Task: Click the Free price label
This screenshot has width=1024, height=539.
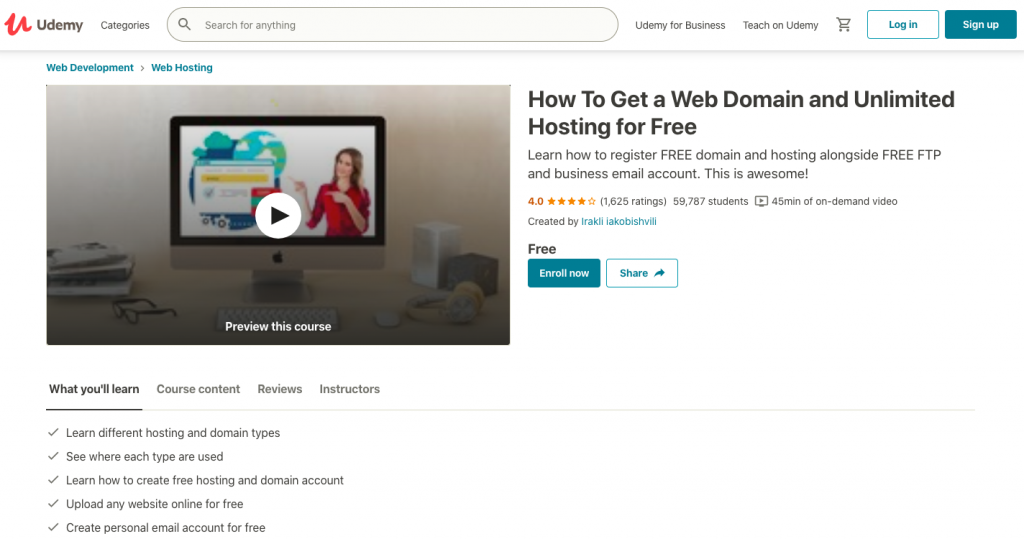Action: pyautogui.click(x=542, y=249)
